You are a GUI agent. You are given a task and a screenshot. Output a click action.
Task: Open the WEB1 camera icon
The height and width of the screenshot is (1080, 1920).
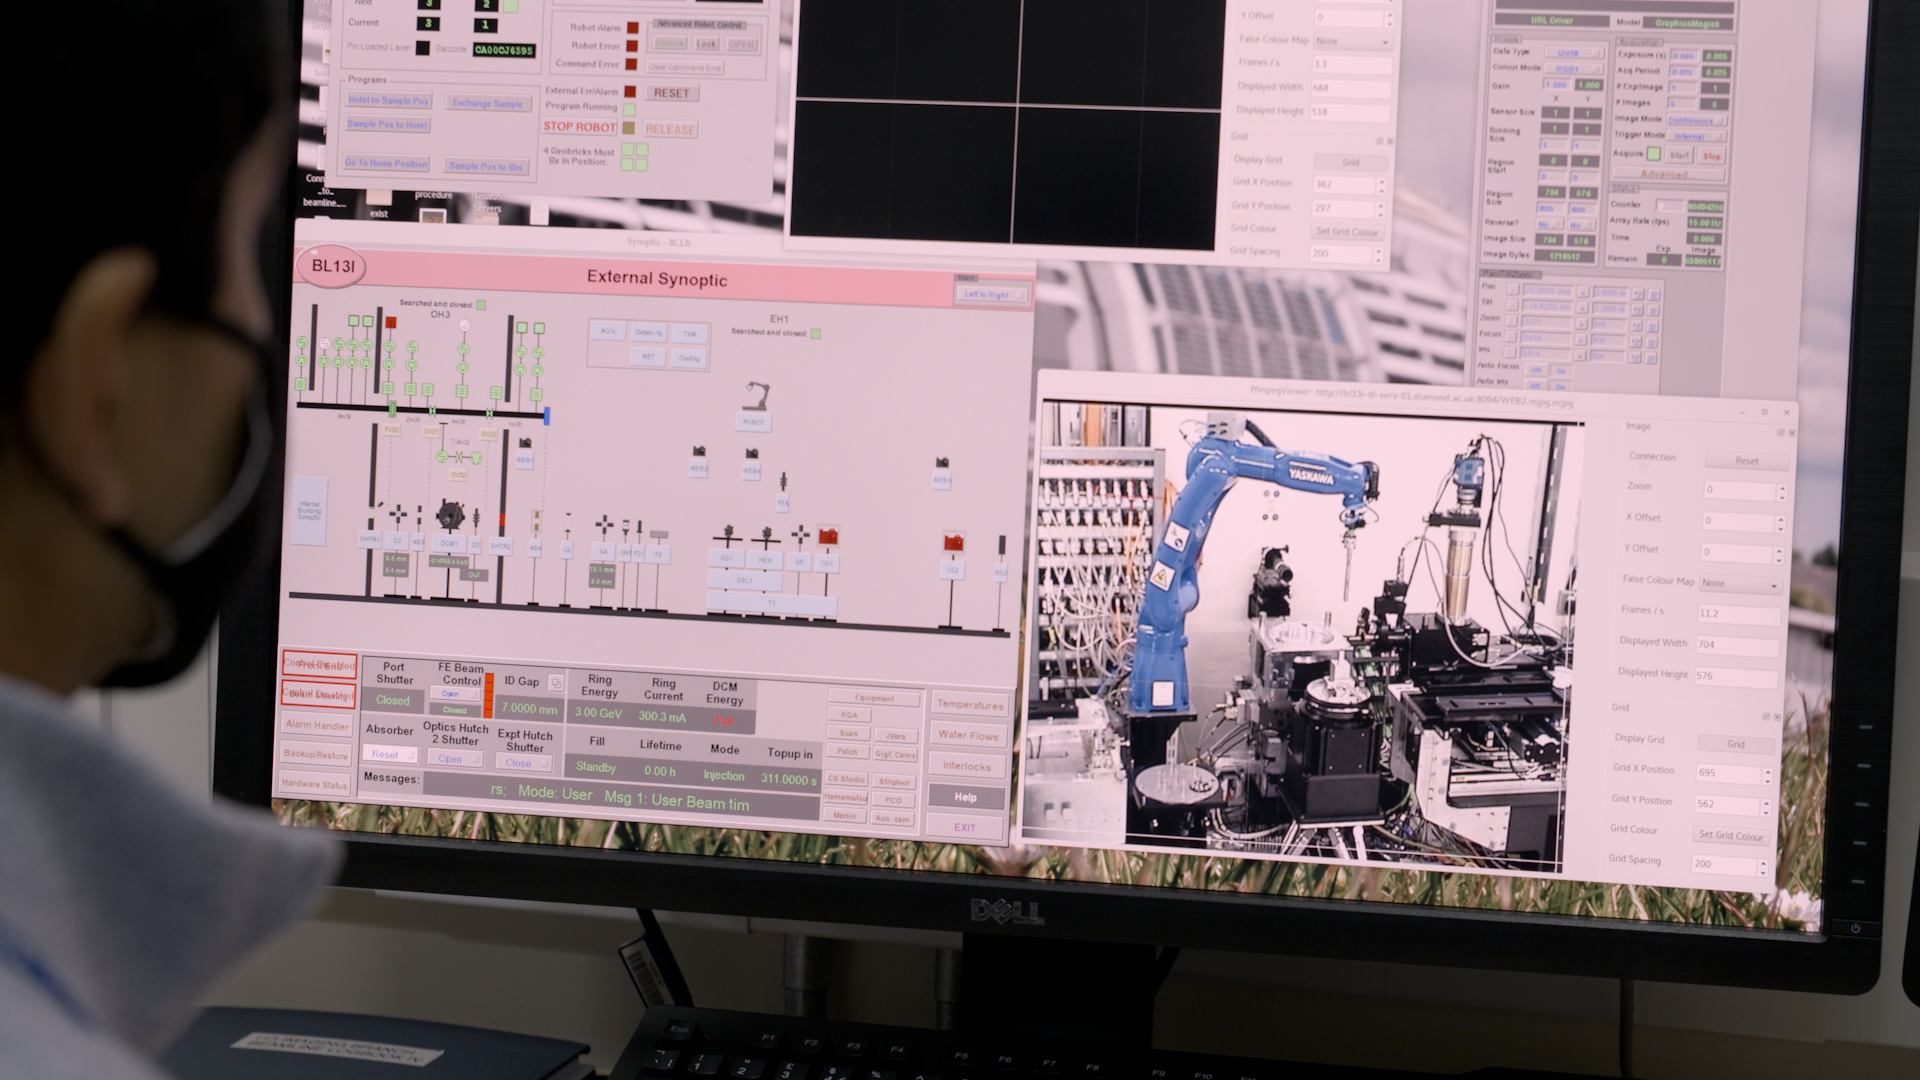(525, 443)
